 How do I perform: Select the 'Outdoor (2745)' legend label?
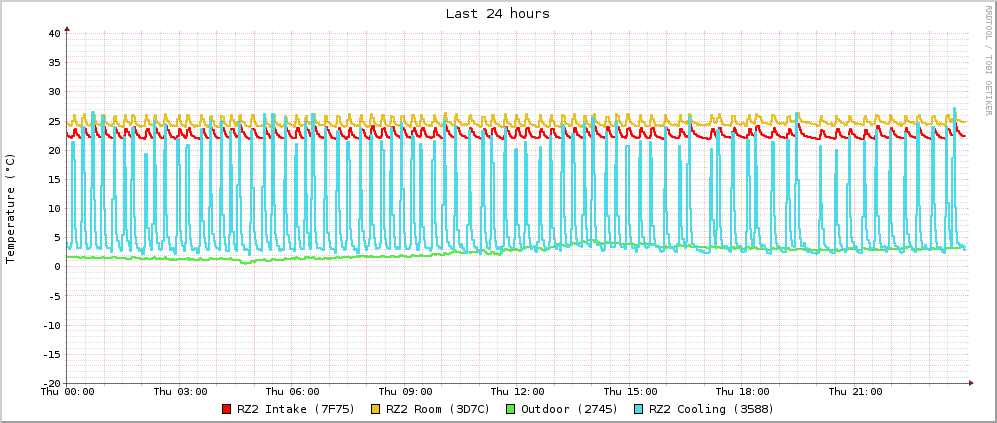click(570, 409)
